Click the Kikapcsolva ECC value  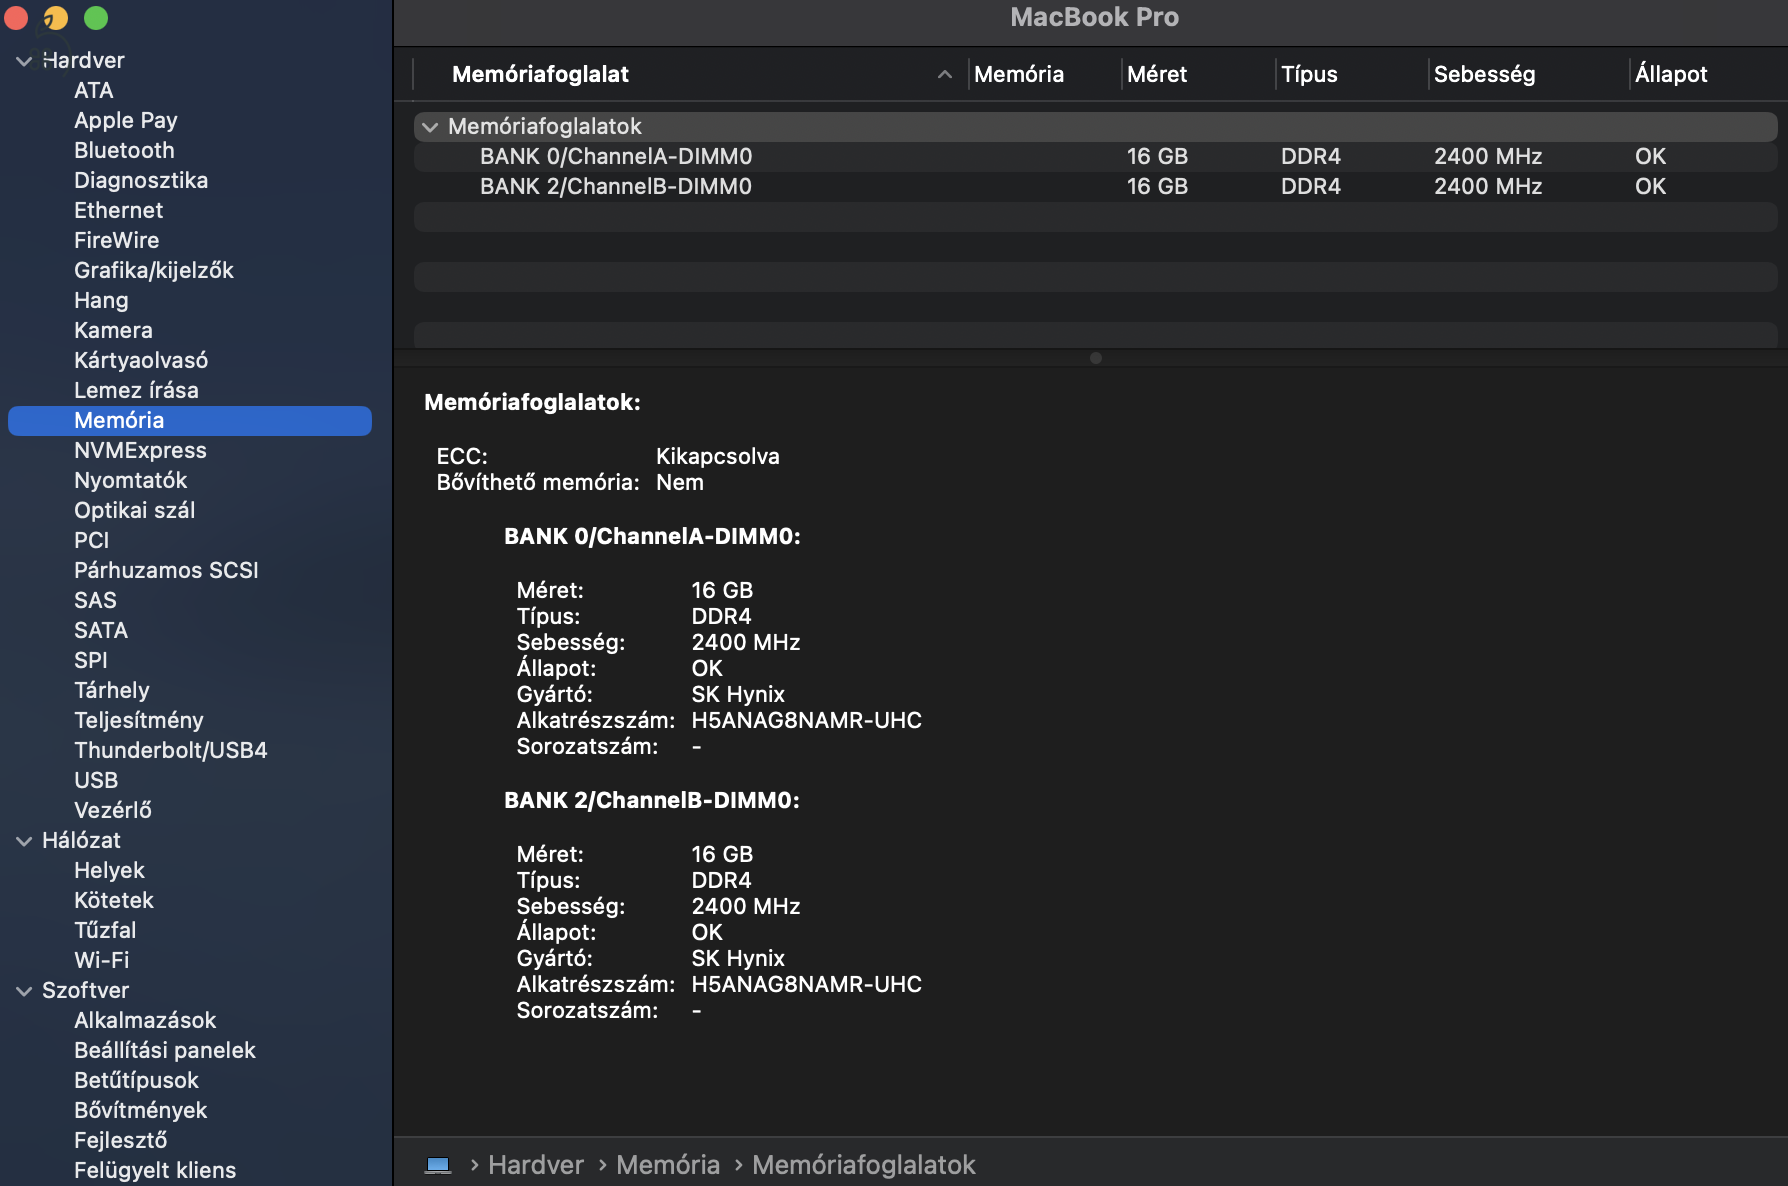[x=718, y=457]
